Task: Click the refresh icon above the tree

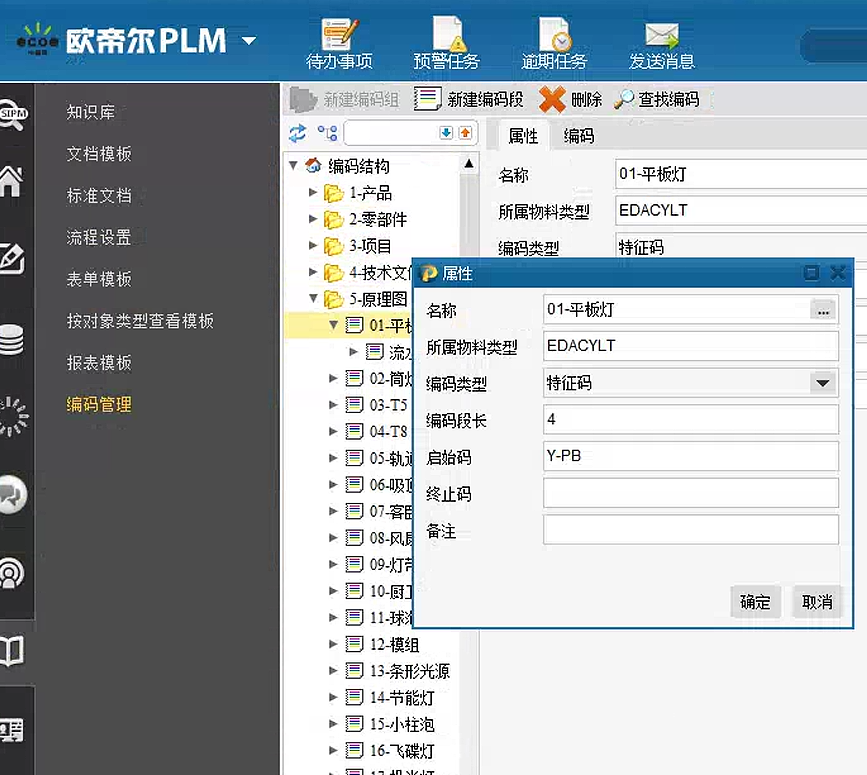Action: pos(297,133)
